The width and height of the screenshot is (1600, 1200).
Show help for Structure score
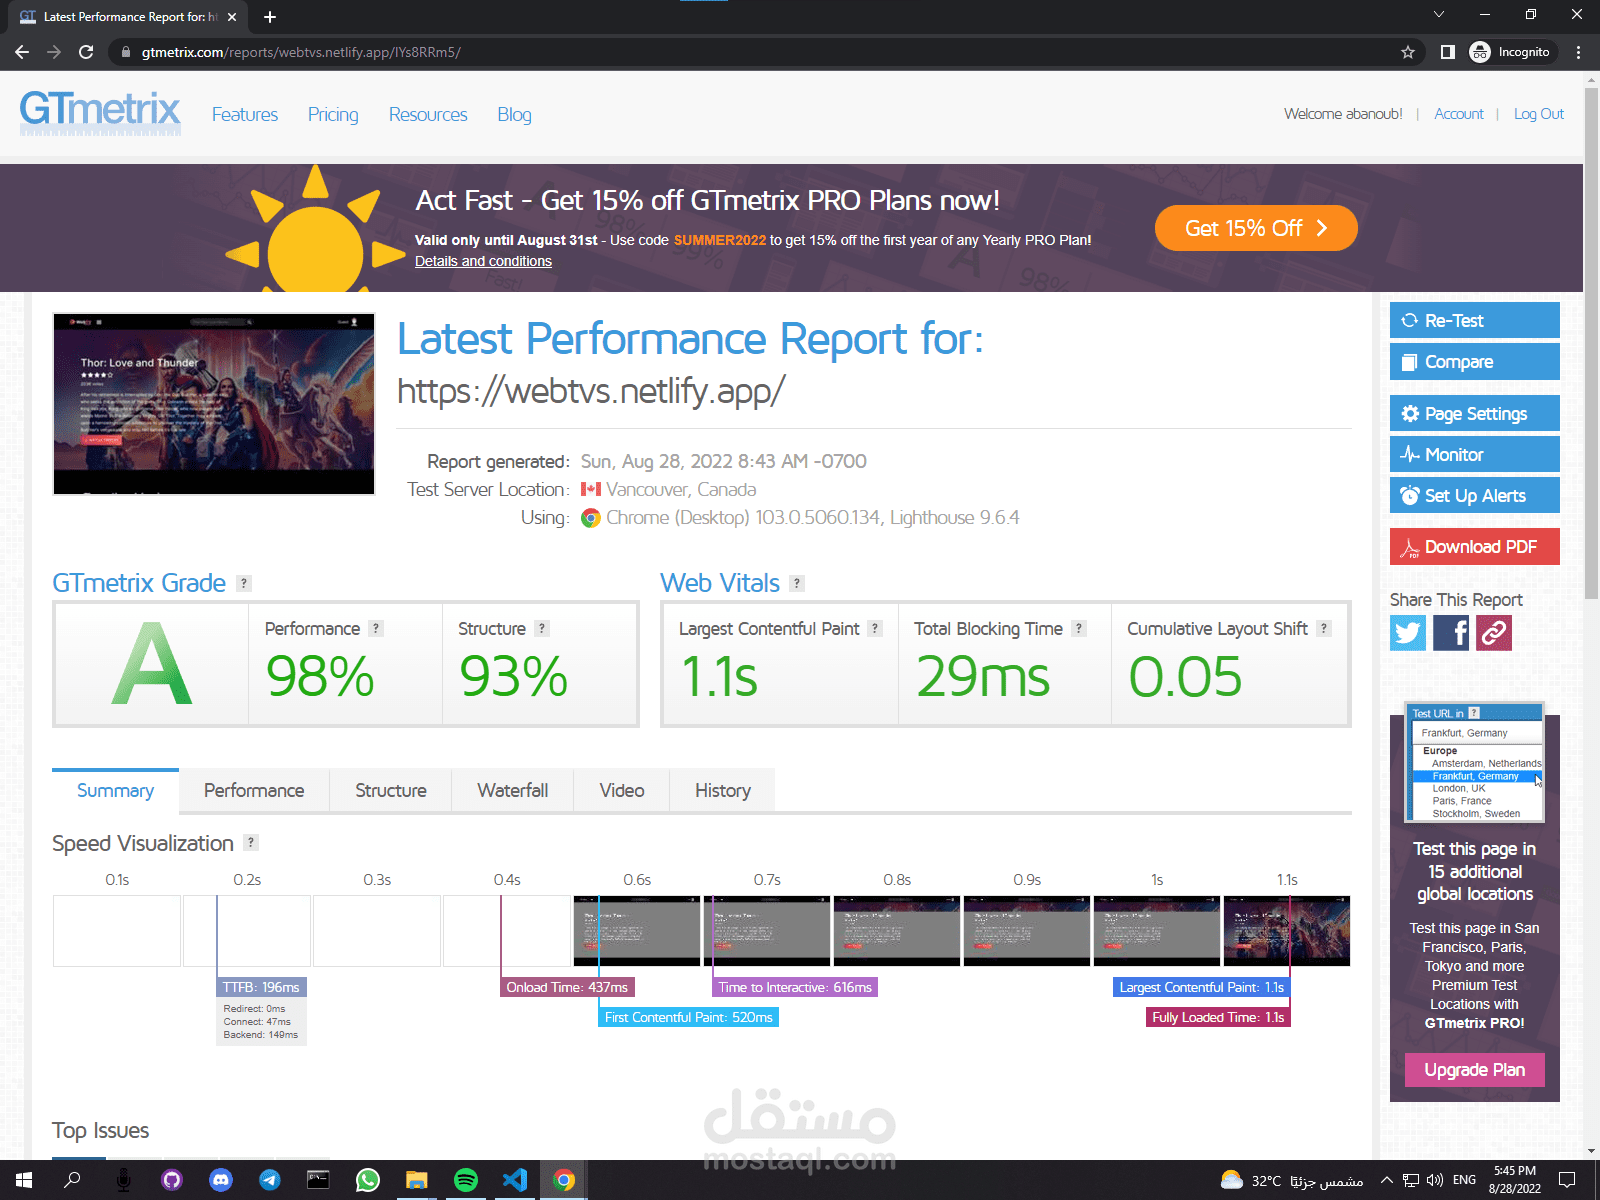(542, 629)
